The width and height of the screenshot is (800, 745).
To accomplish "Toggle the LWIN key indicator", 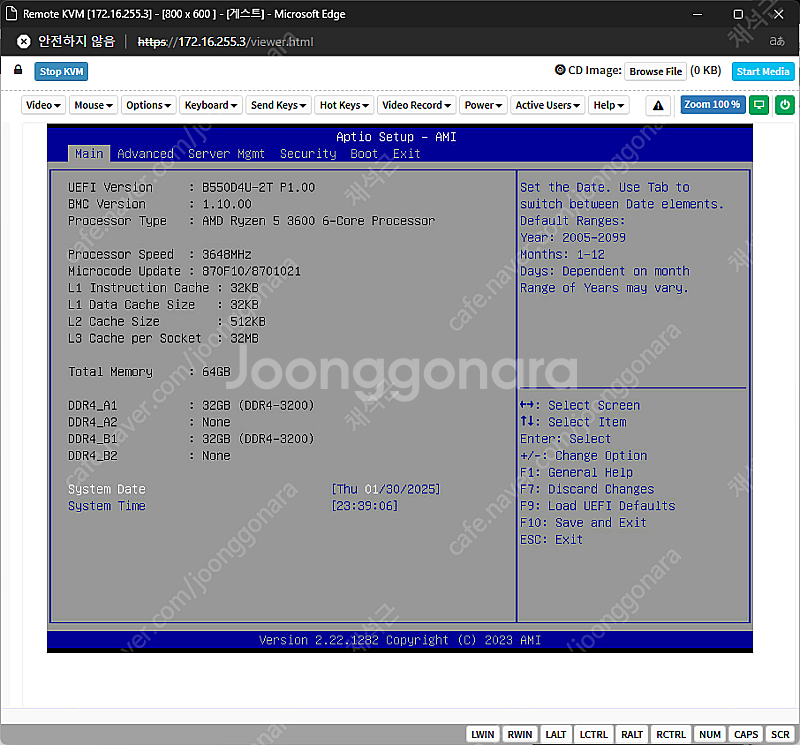I will 482,734.
